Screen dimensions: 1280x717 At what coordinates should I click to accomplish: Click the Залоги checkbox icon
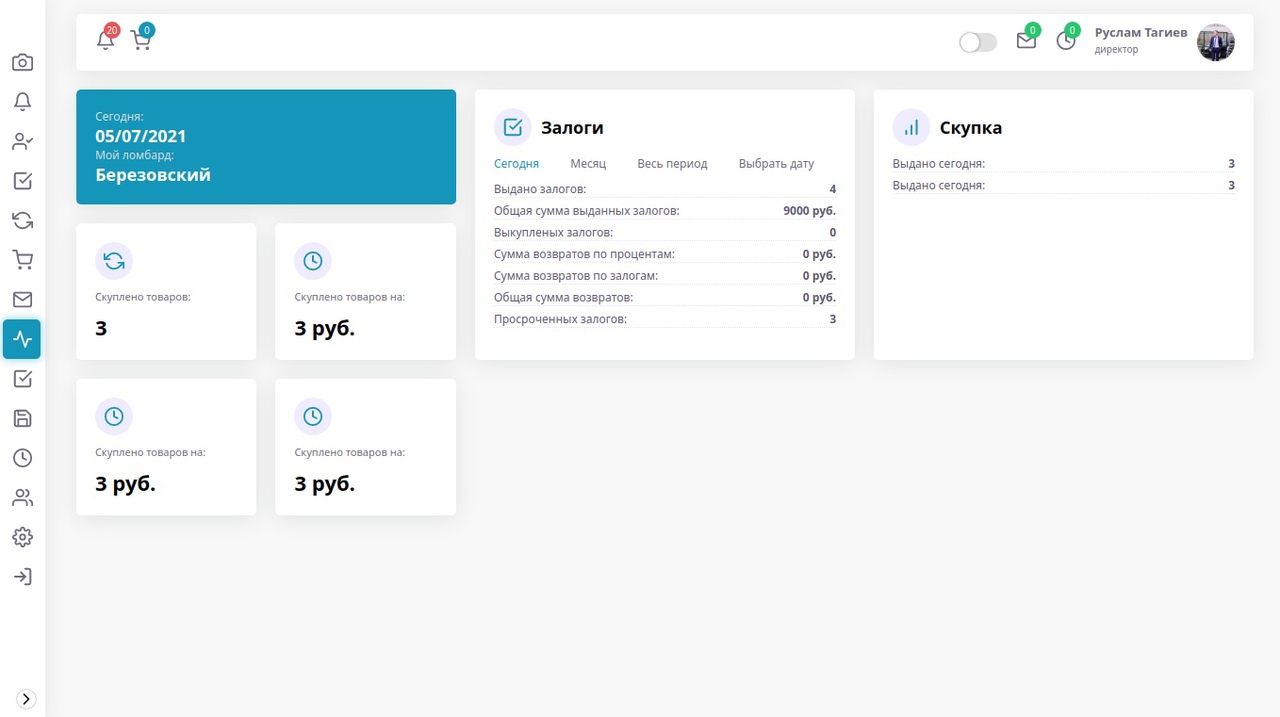point(513,128)
